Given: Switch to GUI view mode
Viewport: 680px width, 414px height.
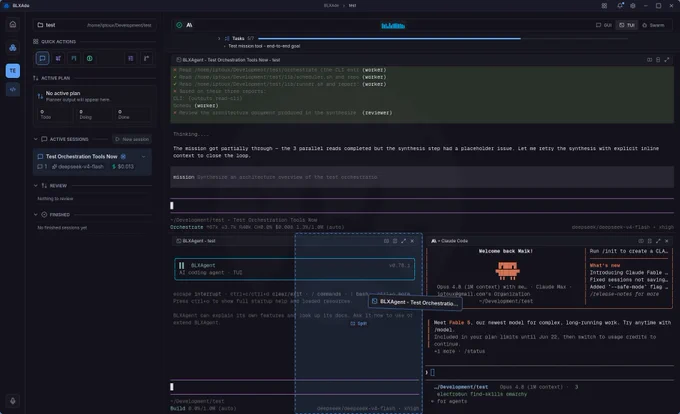Looking at the screenshot, I should pyautogui.click(x=603, y=25).
